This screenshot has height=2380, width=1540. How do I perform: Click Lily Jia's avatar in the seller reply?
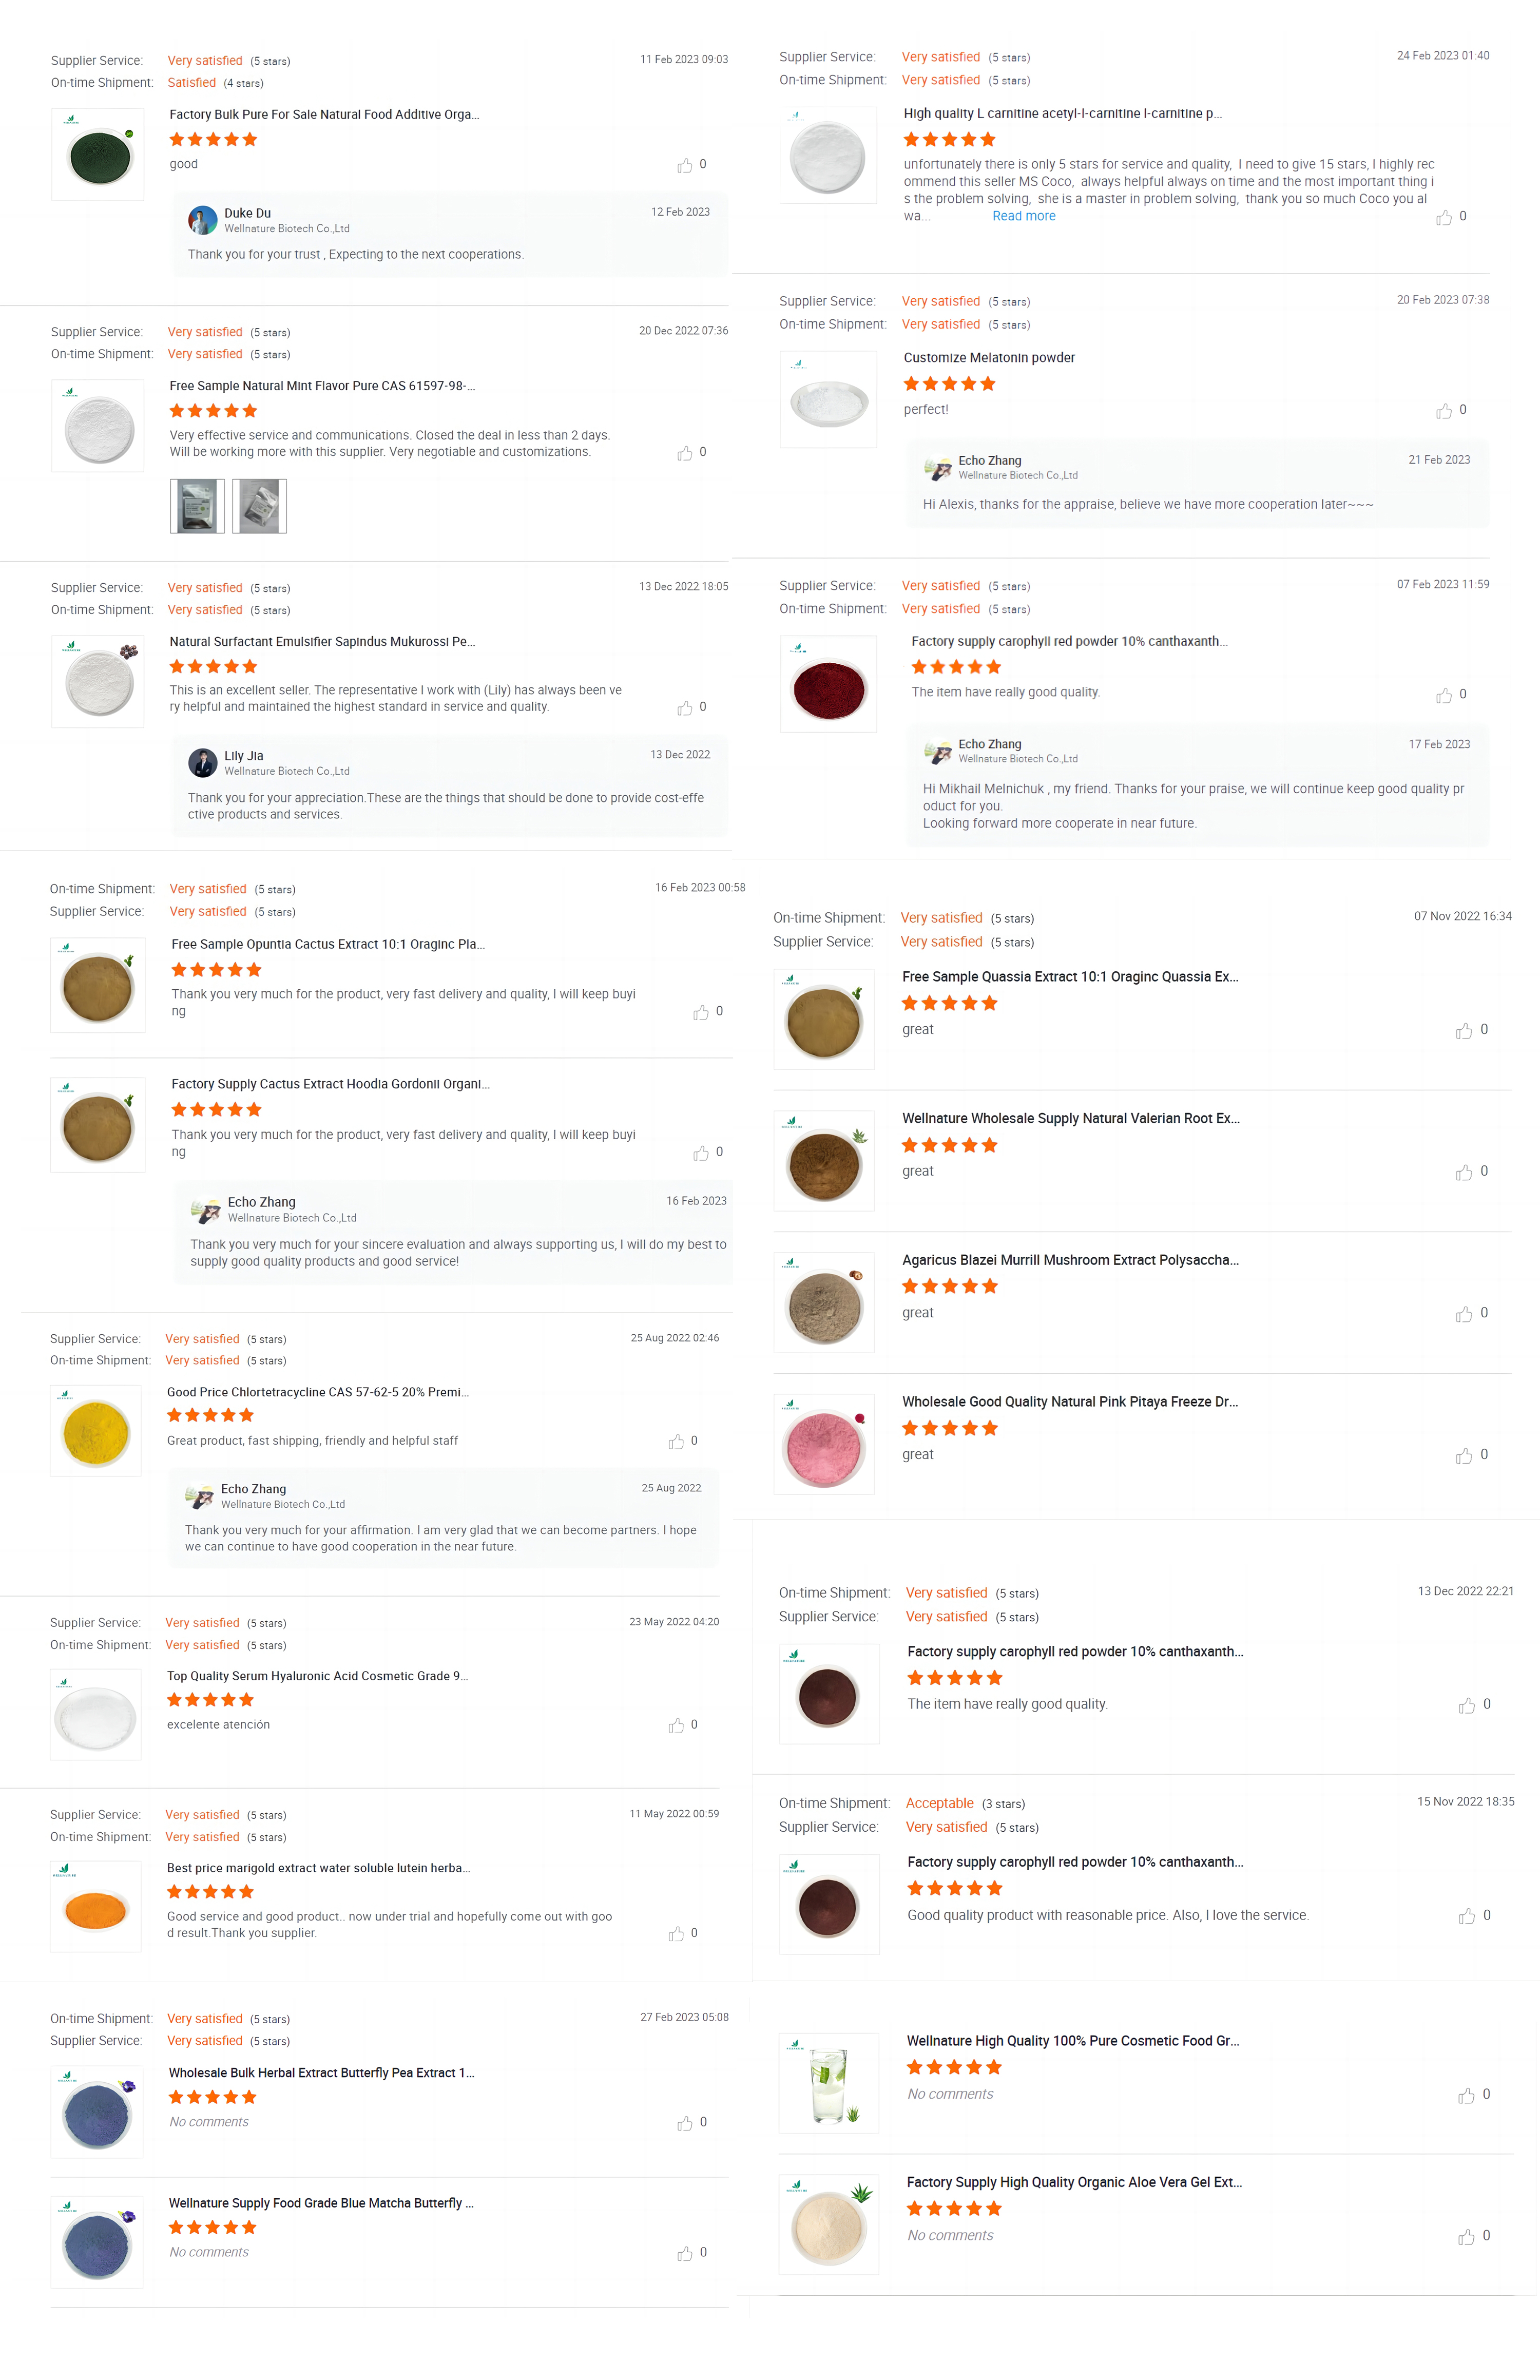(x=204, y=763)
